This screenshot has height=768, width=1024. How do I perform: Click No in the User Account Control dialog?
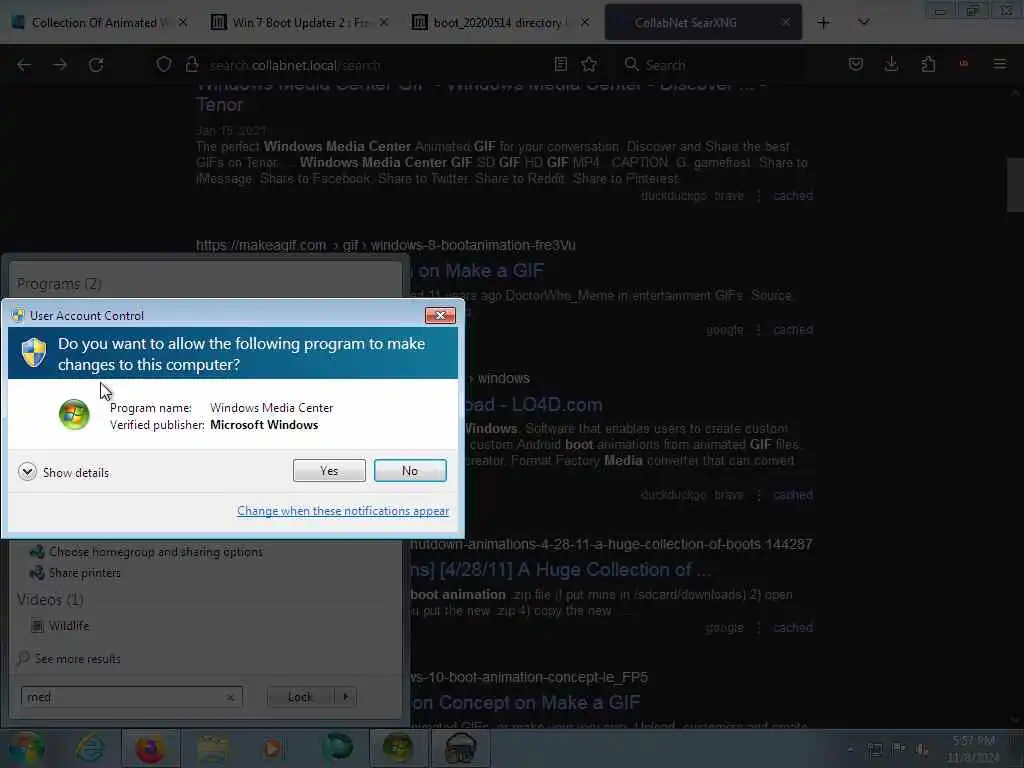(x=410, y=470)
